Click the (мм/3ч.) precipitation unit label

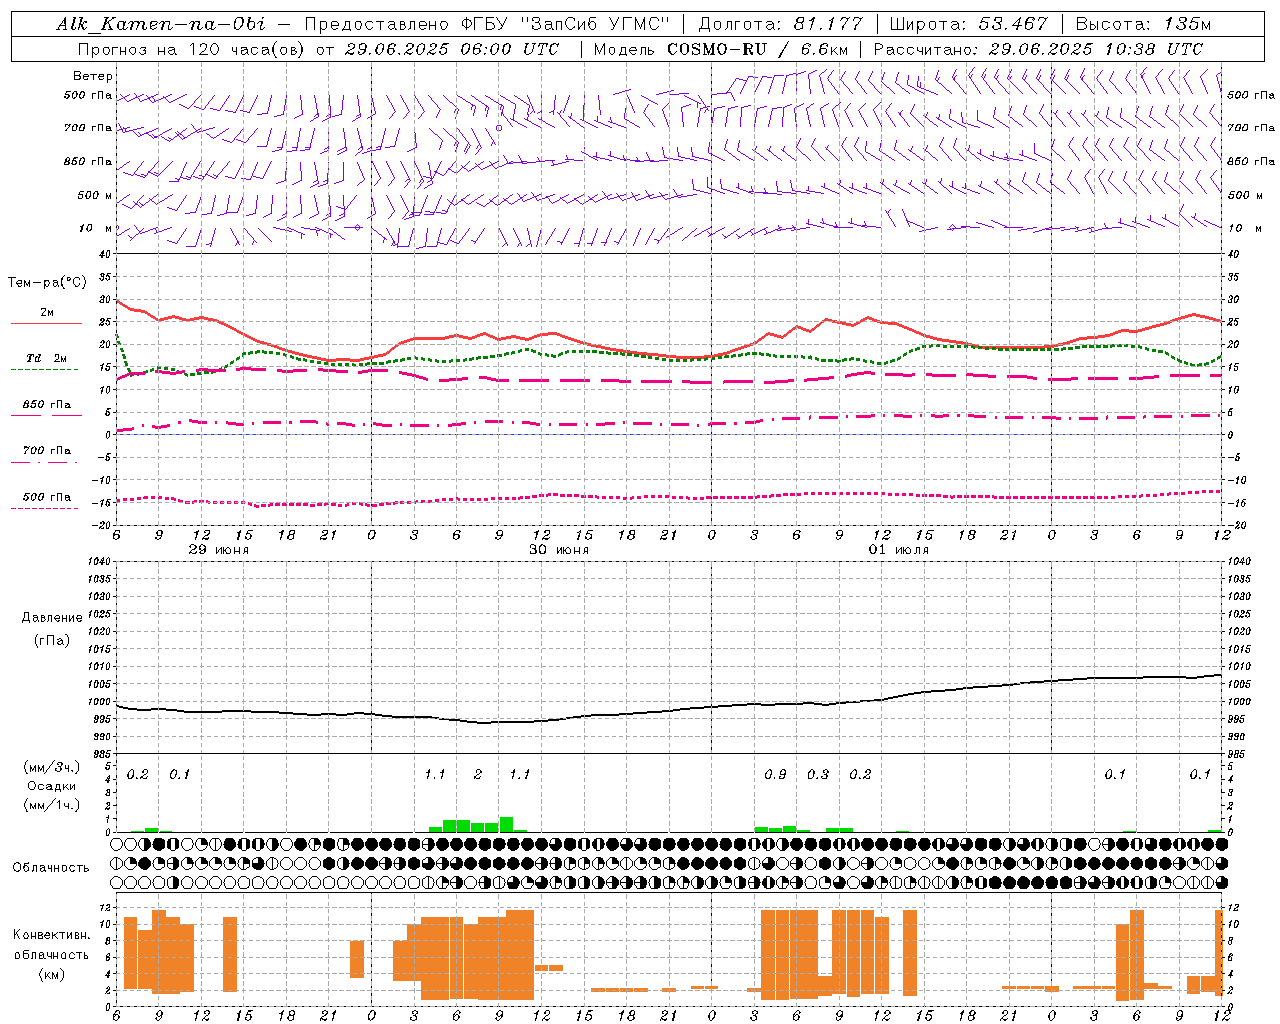52,768
